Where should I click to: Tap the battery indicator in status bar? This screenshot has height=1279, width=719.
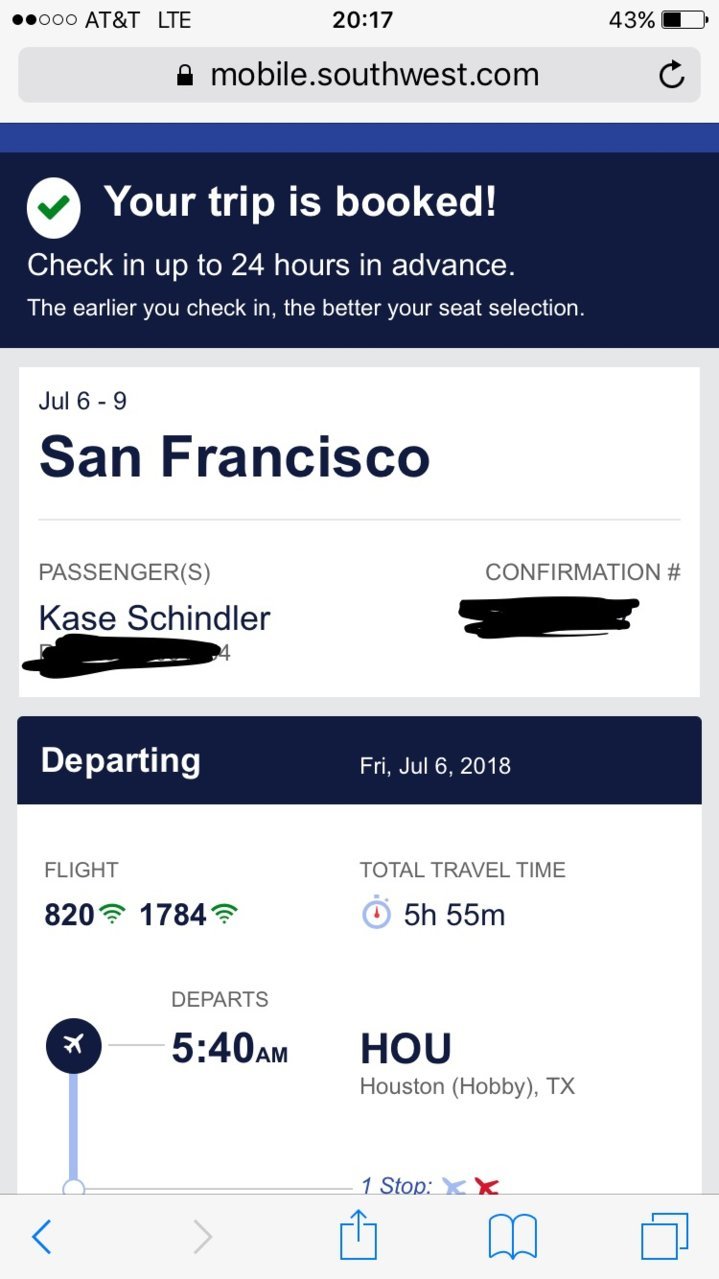(x=685, y=20)
